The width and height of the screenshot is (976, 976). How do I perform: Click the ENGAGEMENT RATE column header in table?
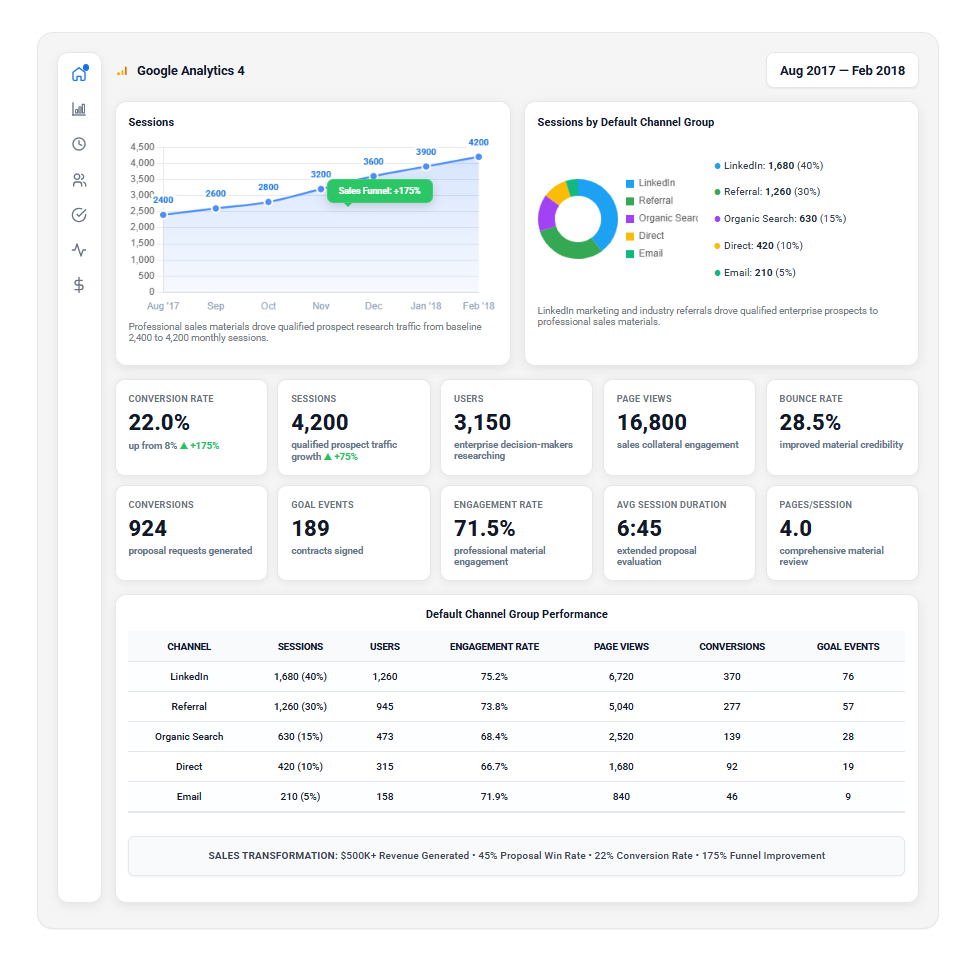(494, 647)
